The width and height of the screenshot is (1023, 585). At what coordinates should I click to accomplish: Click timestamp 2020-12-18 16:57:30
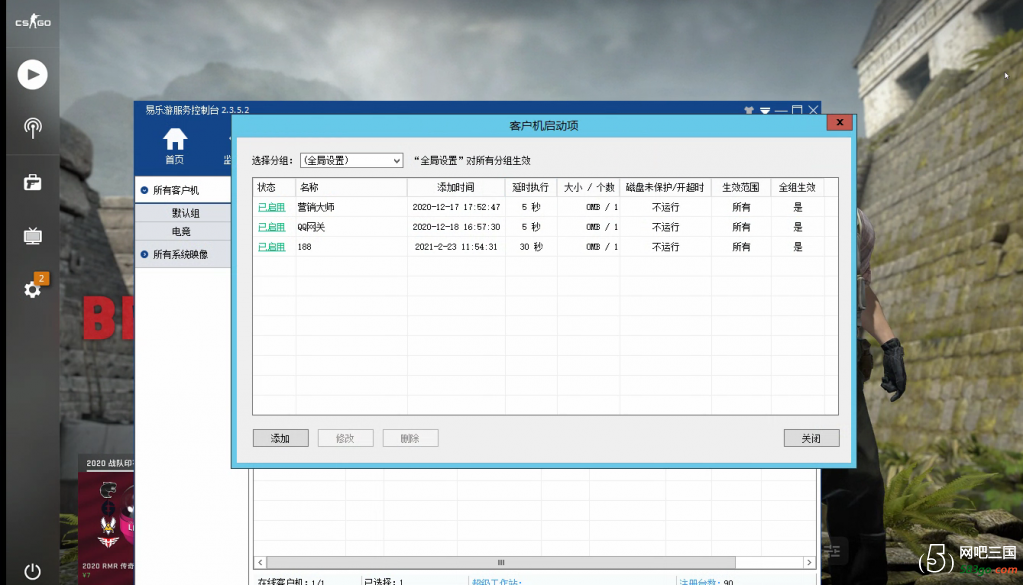click(x=456, y=227)
